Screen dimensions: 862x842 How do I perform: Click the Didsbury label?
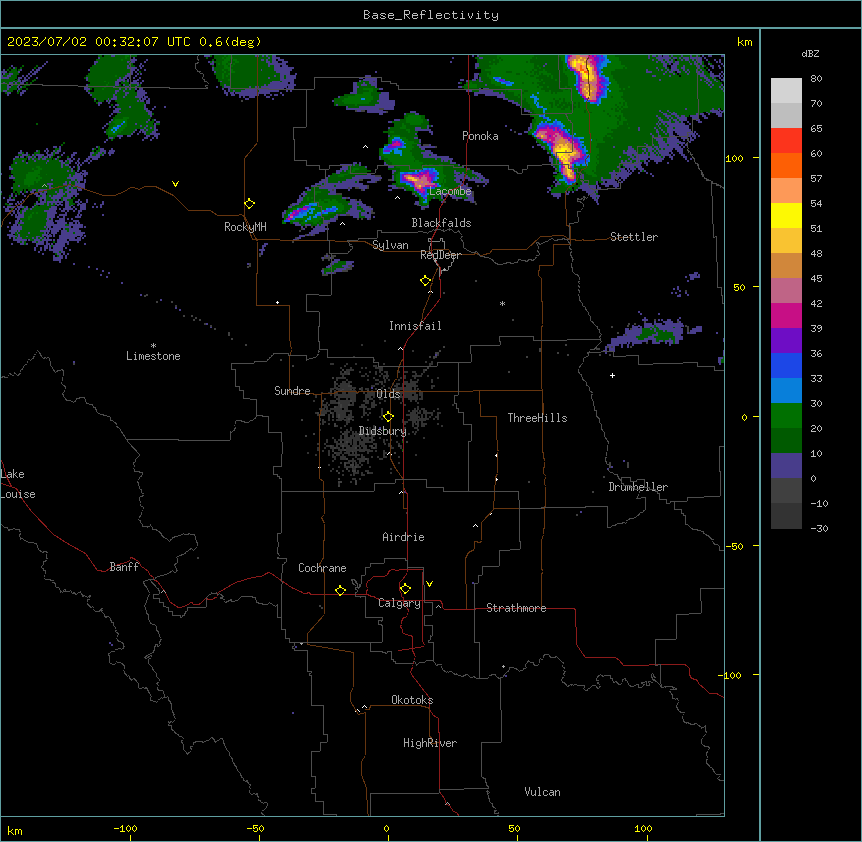pos(383,431)
